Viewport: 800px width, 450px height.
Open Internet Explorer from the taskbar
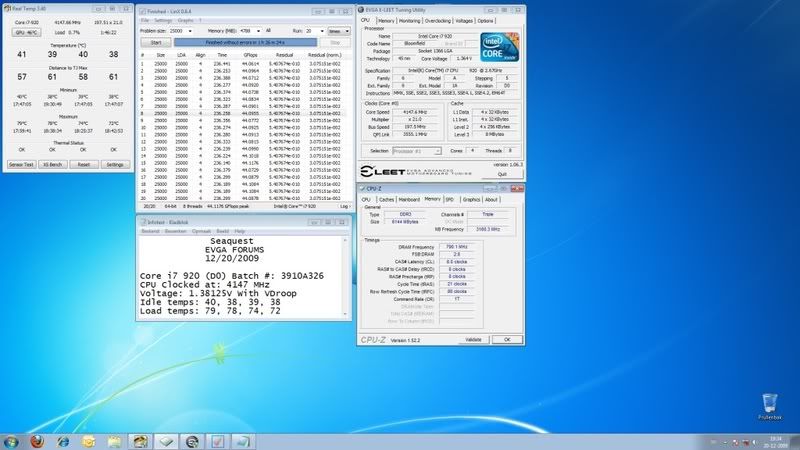[x=63, y=441]
